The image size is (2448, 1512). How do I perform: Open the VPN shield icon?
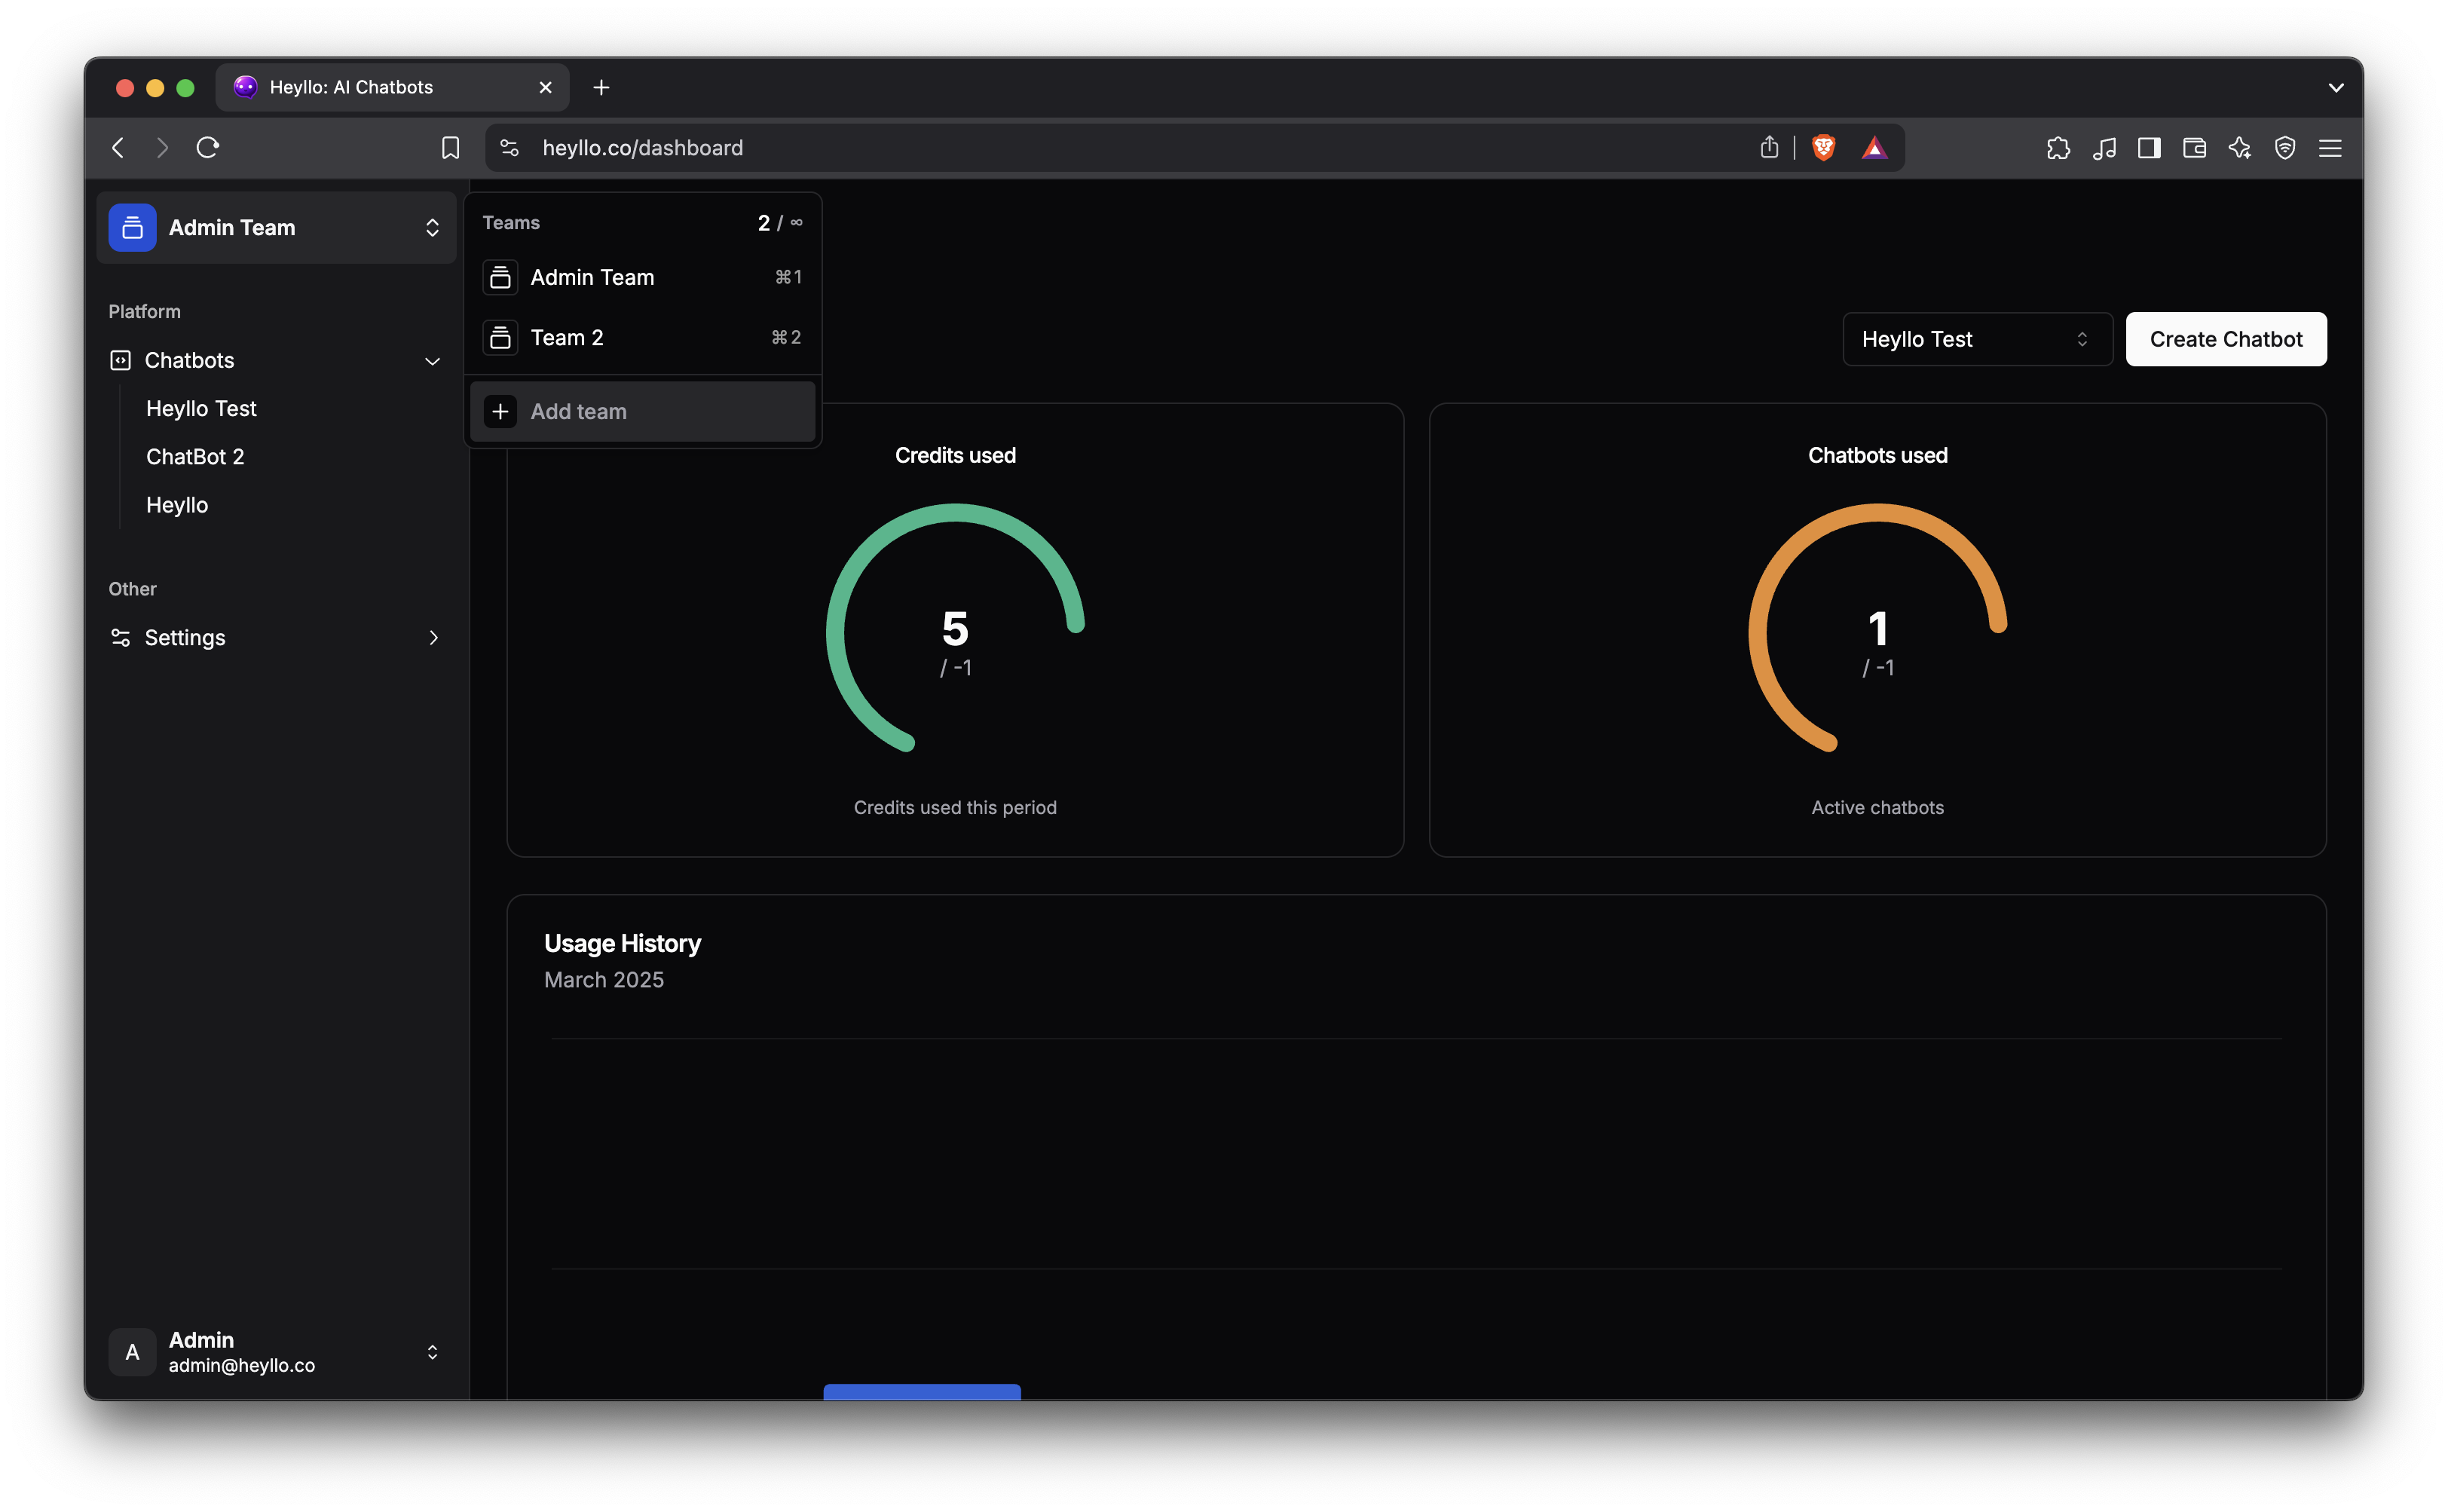click(2285, 148)
